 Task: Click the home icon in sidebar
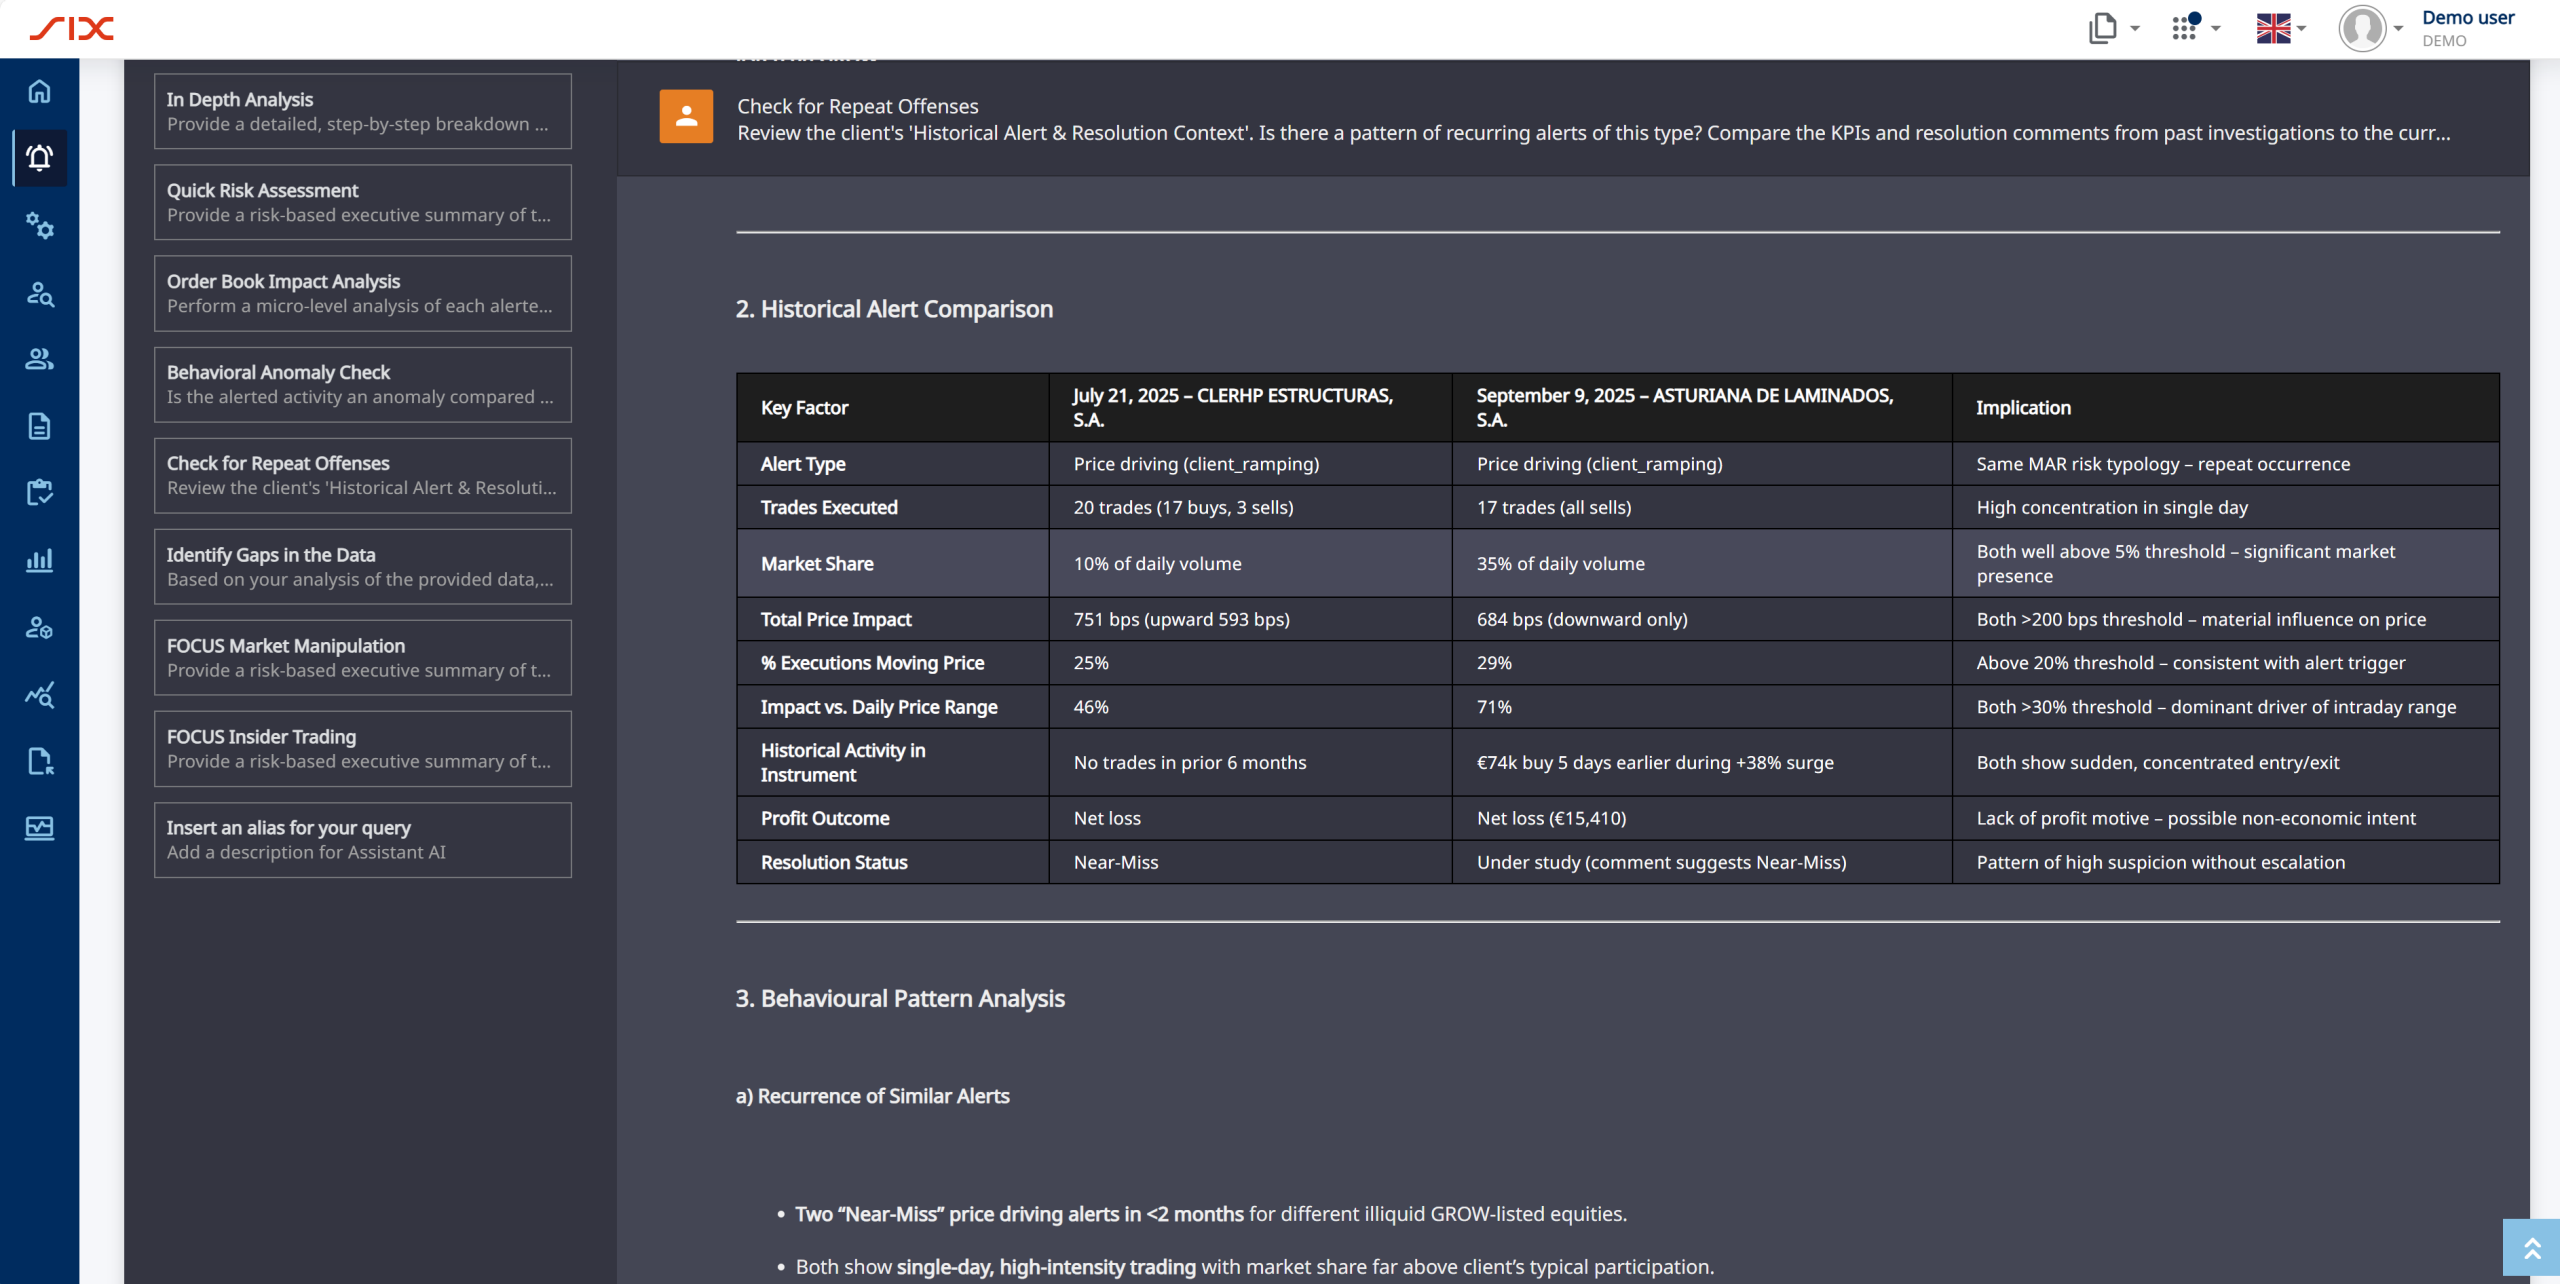pyautogui.click(x=39, y=91)
